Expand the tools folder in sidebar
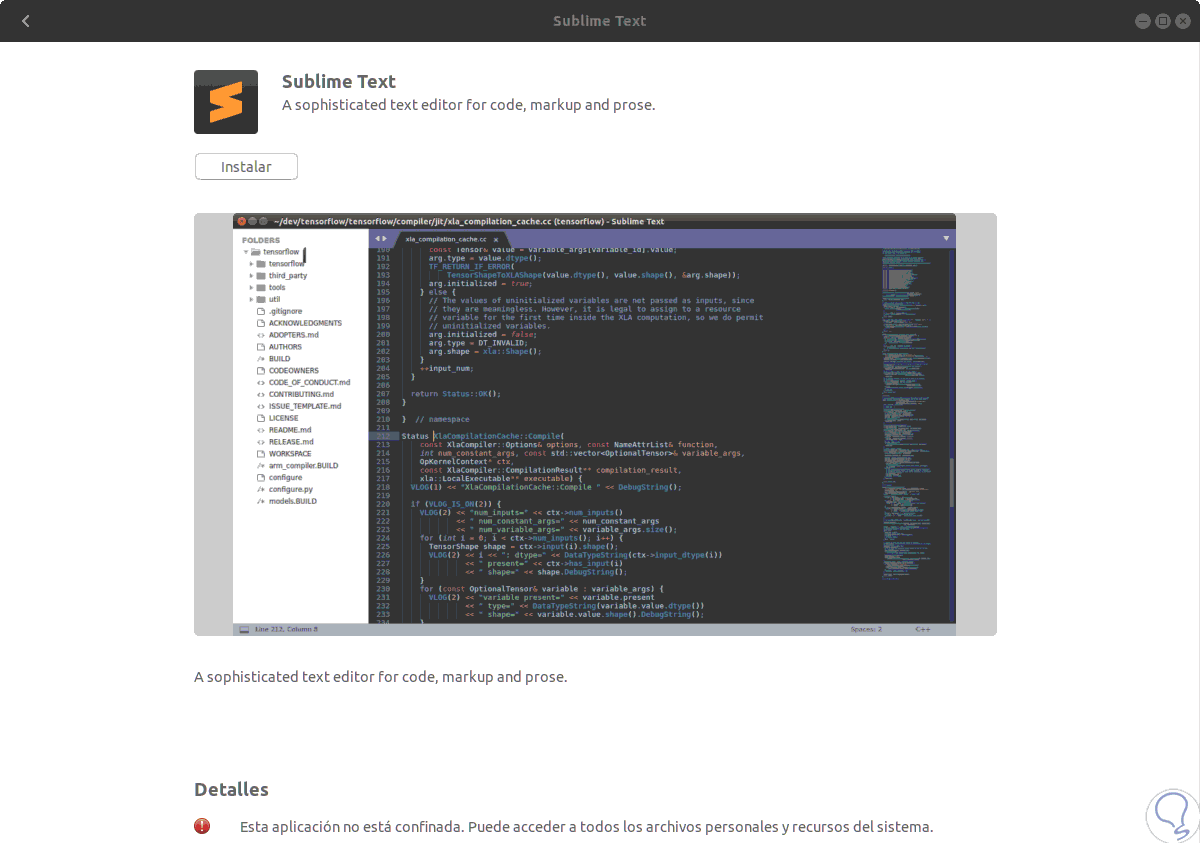 (252, 287)
